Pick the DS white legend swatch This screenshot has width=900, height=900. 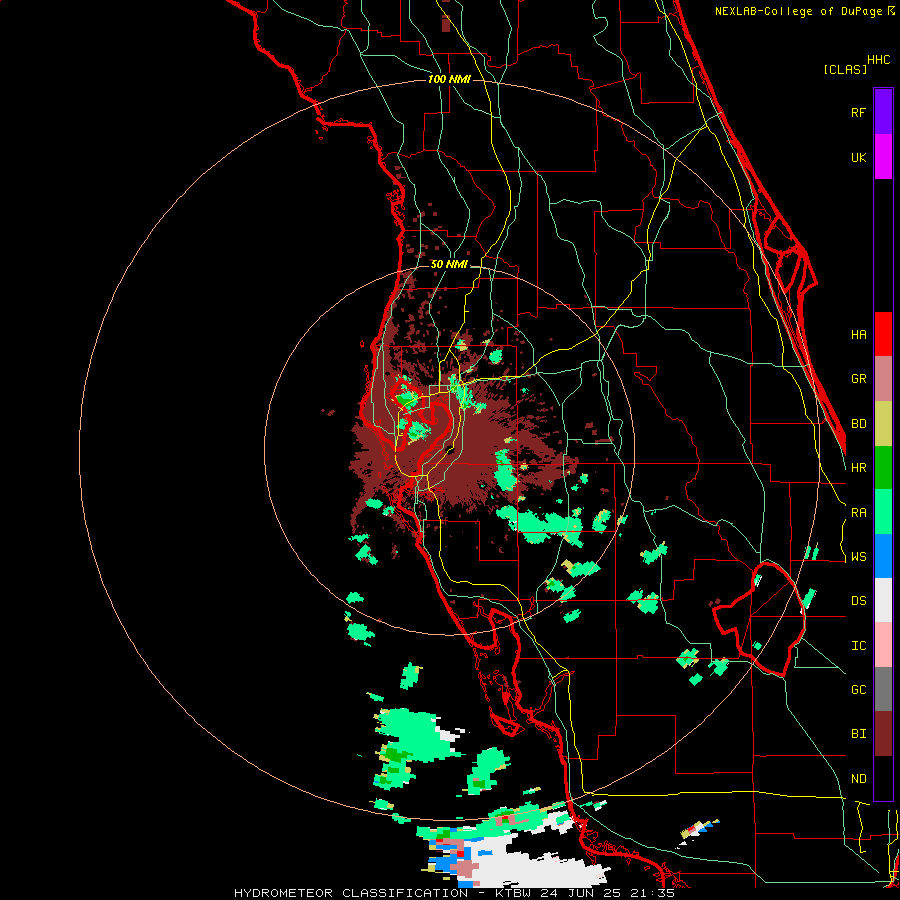883,600
